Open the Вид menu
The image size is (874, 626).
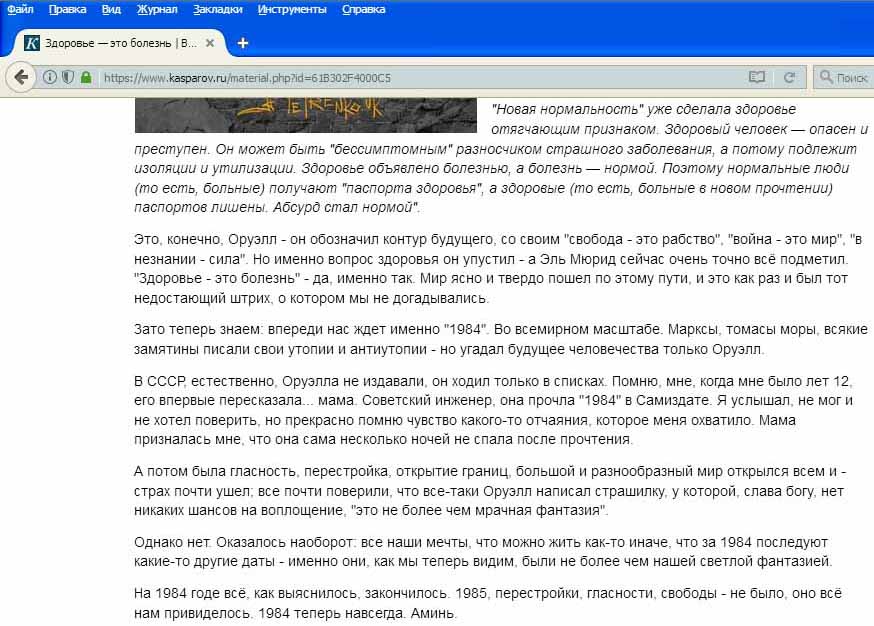click(x=111, y=9)
